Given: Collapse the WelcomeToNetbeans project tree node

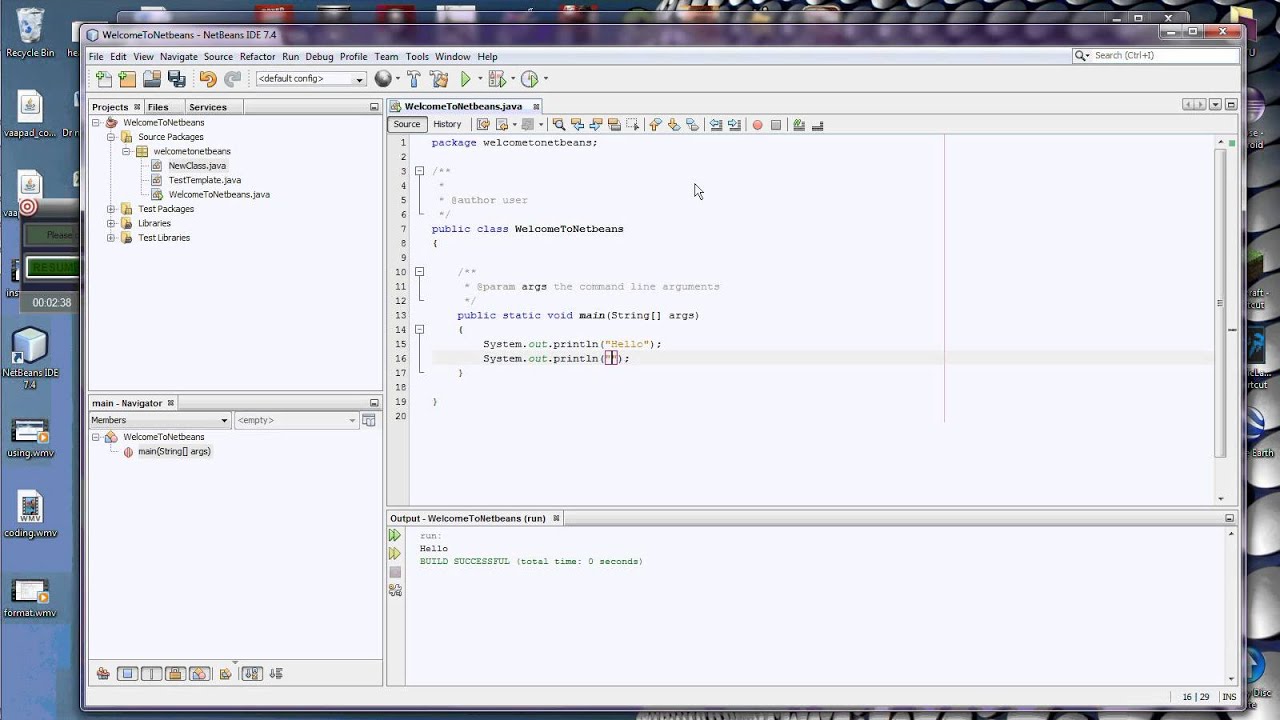Looking at the screenshot, I should point(96,123).
